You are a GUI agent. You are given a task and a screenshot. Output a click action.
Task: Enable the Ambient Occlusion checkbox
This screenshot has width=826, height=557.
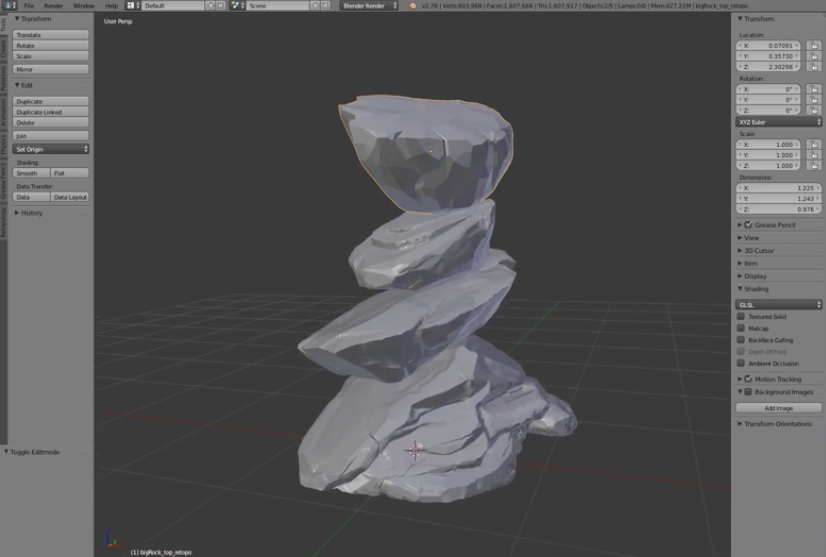coord(741,363)
